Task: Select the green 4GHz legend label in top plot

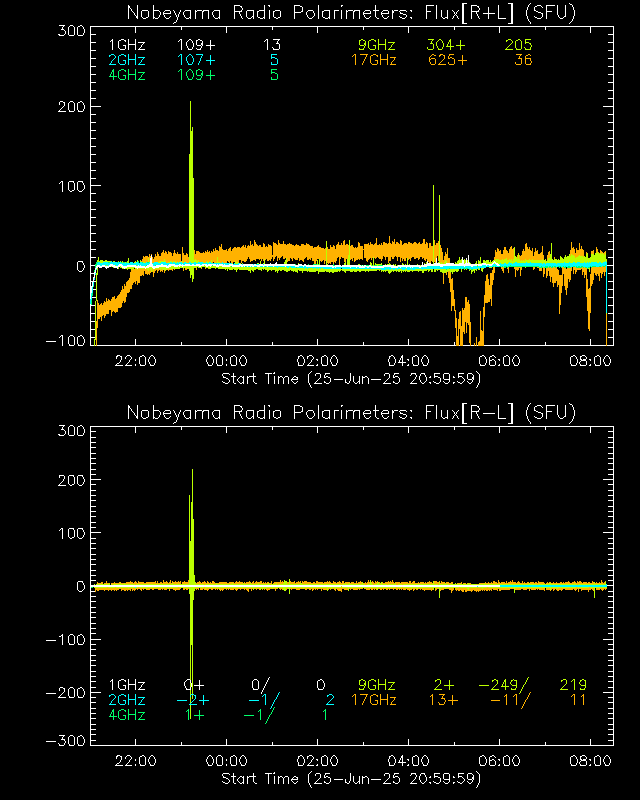Action: coord(127,74)
